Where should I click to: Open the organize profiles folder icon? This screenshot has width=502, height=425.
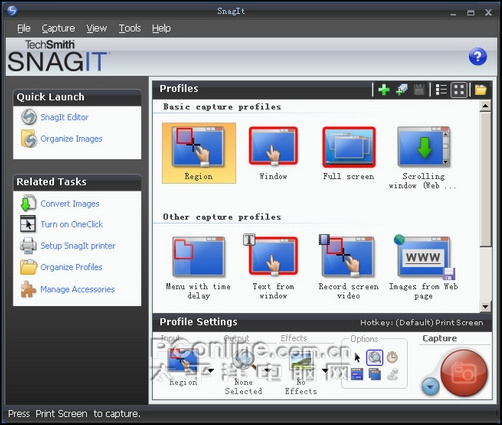coord(481,89)
